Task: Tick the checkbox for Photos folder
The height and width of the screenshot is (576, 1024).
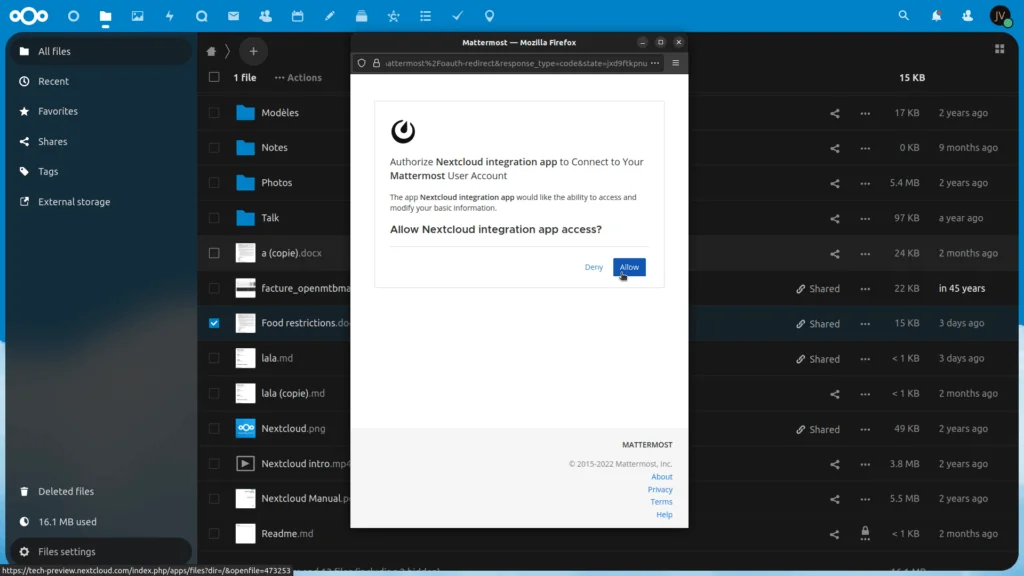Action: click(x=214, y=183)
